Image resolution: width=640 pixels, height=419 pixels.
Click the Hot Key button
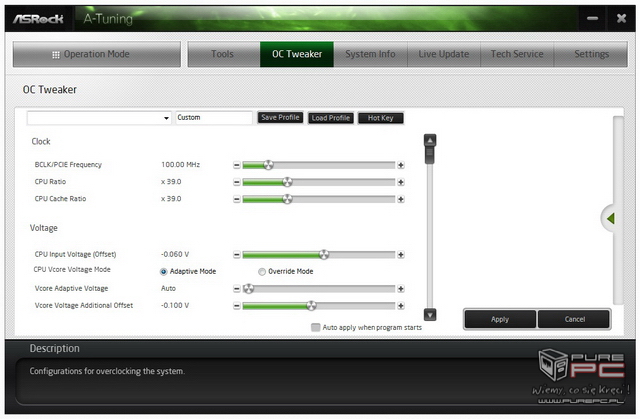[x=381, y=118]
